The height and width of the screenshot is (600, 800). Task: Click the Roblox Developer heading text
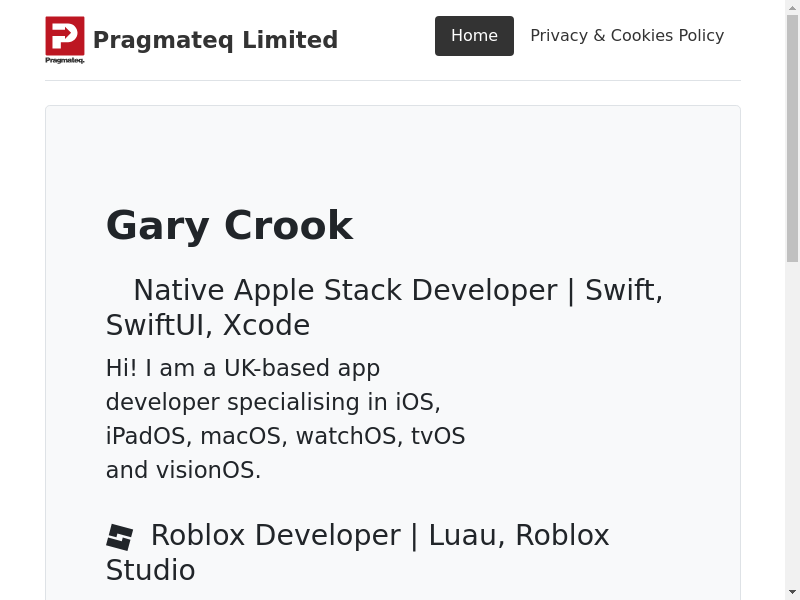click(x=380, y=535)
